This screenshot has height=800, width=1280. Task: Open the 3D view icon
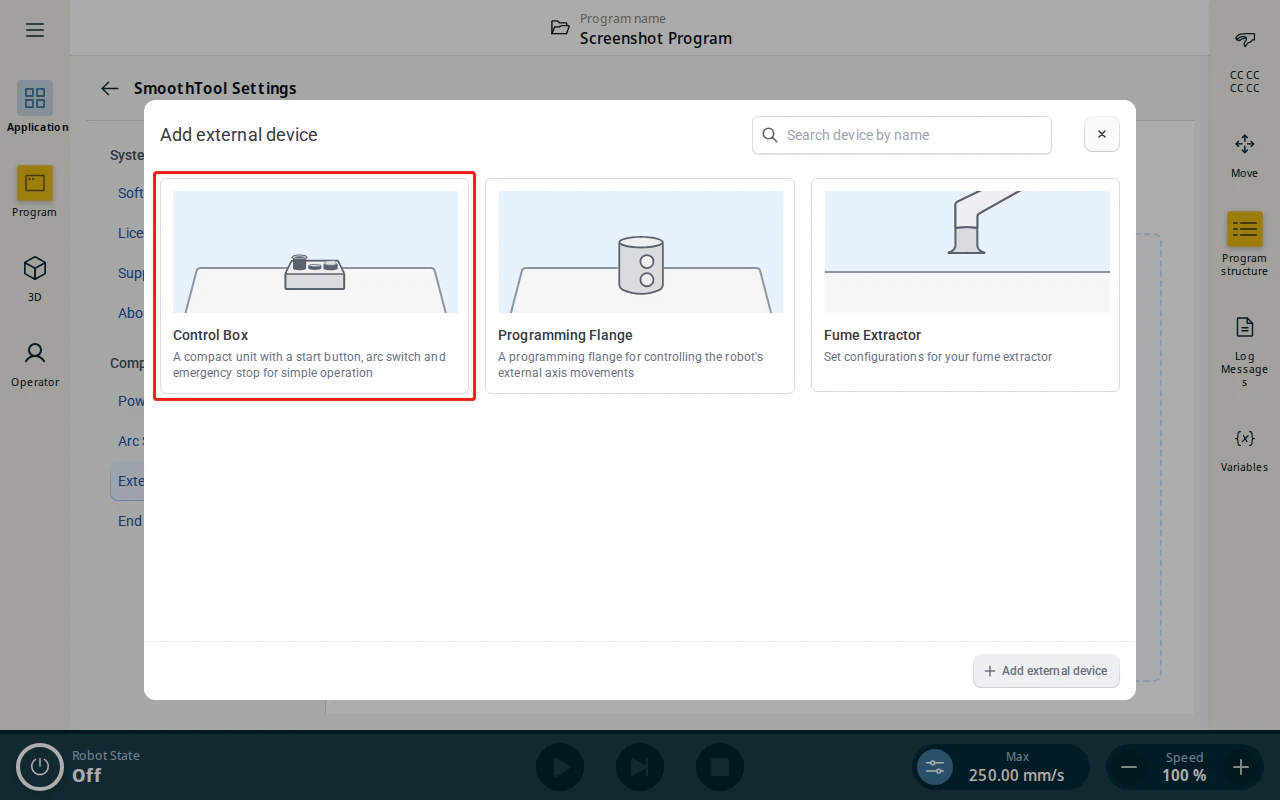pyautogui.click(x=35, y=268)
